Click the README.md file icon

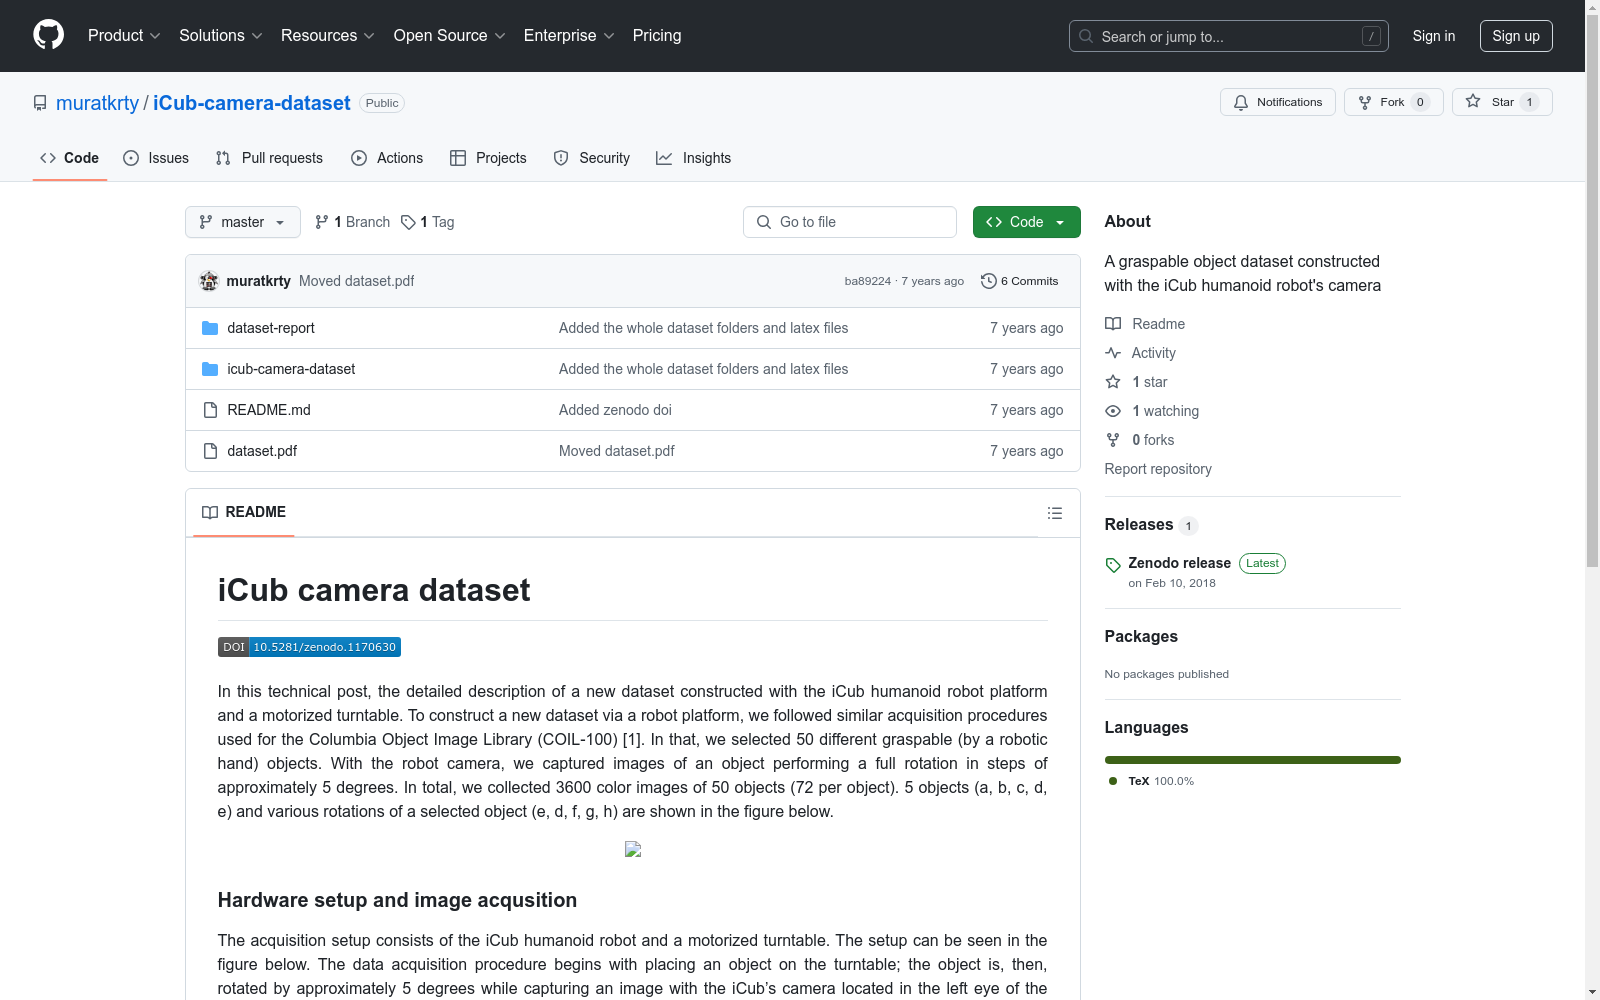[210, 410]
